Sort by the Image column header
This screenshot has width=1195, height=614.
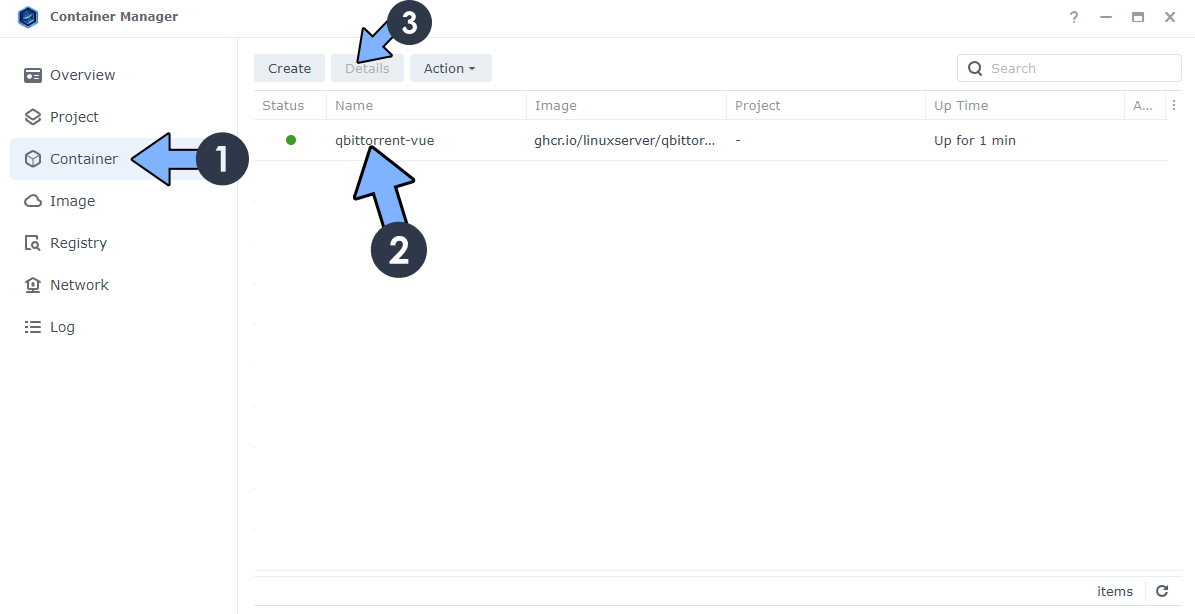626,105
